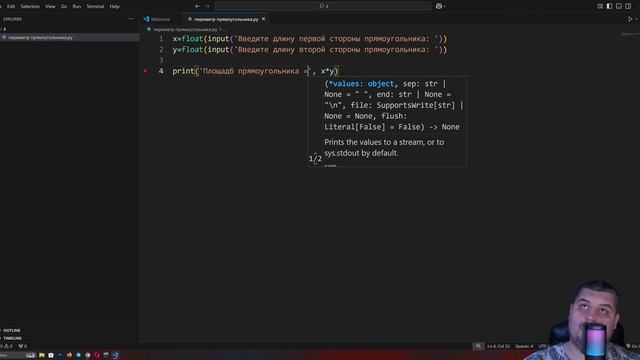Open the Copilot chat icon
The height and width of the screenshot is (360, 640).
click(x=439, y=6)
